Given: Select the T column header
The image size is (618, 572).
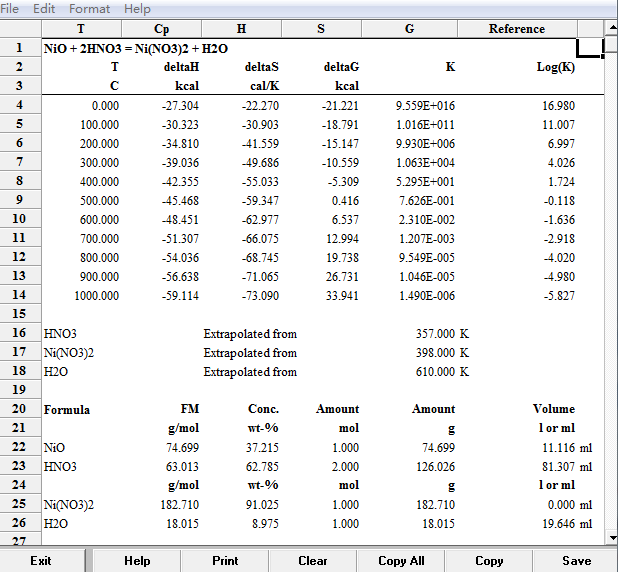Looking at the screenshot, I should coord(81,29).
